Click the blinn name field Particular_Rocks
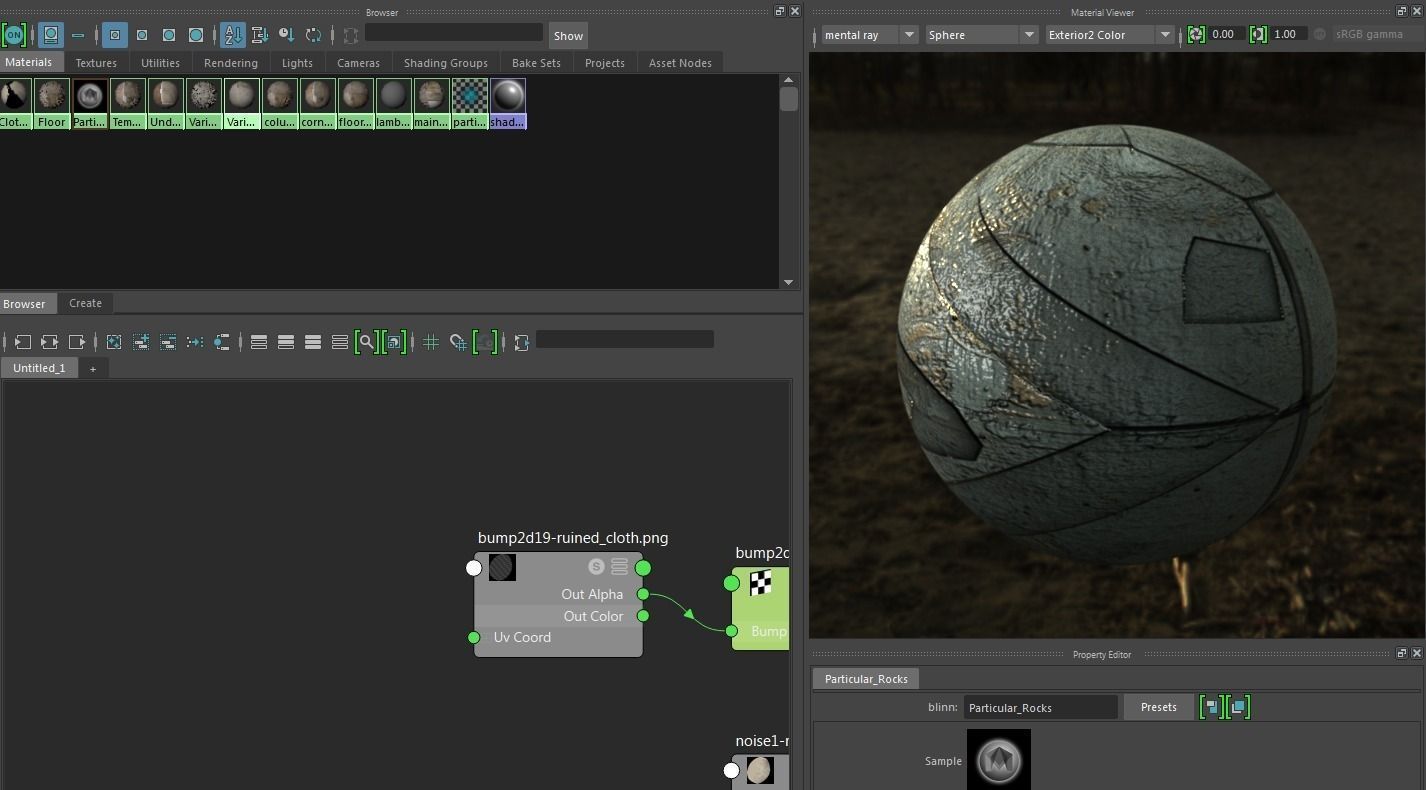 point(1040,707)
